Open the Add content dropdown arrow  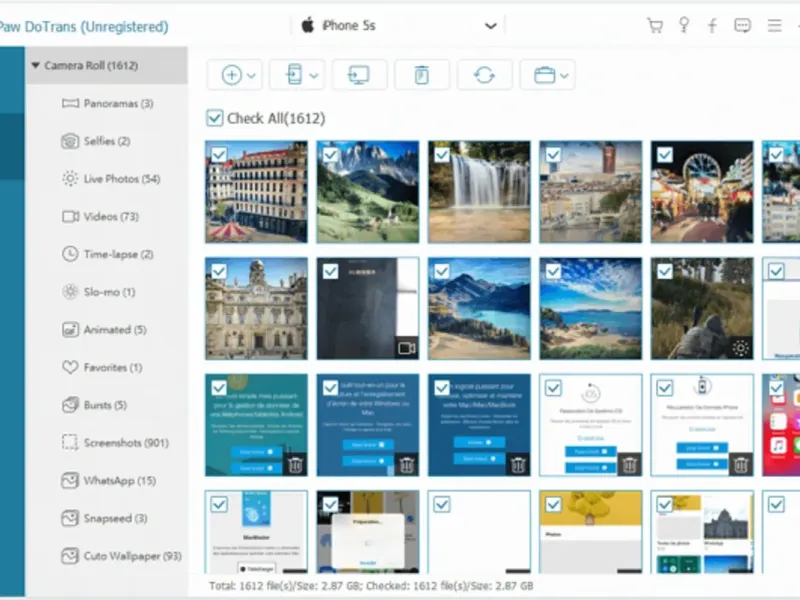tap(252, 76)
